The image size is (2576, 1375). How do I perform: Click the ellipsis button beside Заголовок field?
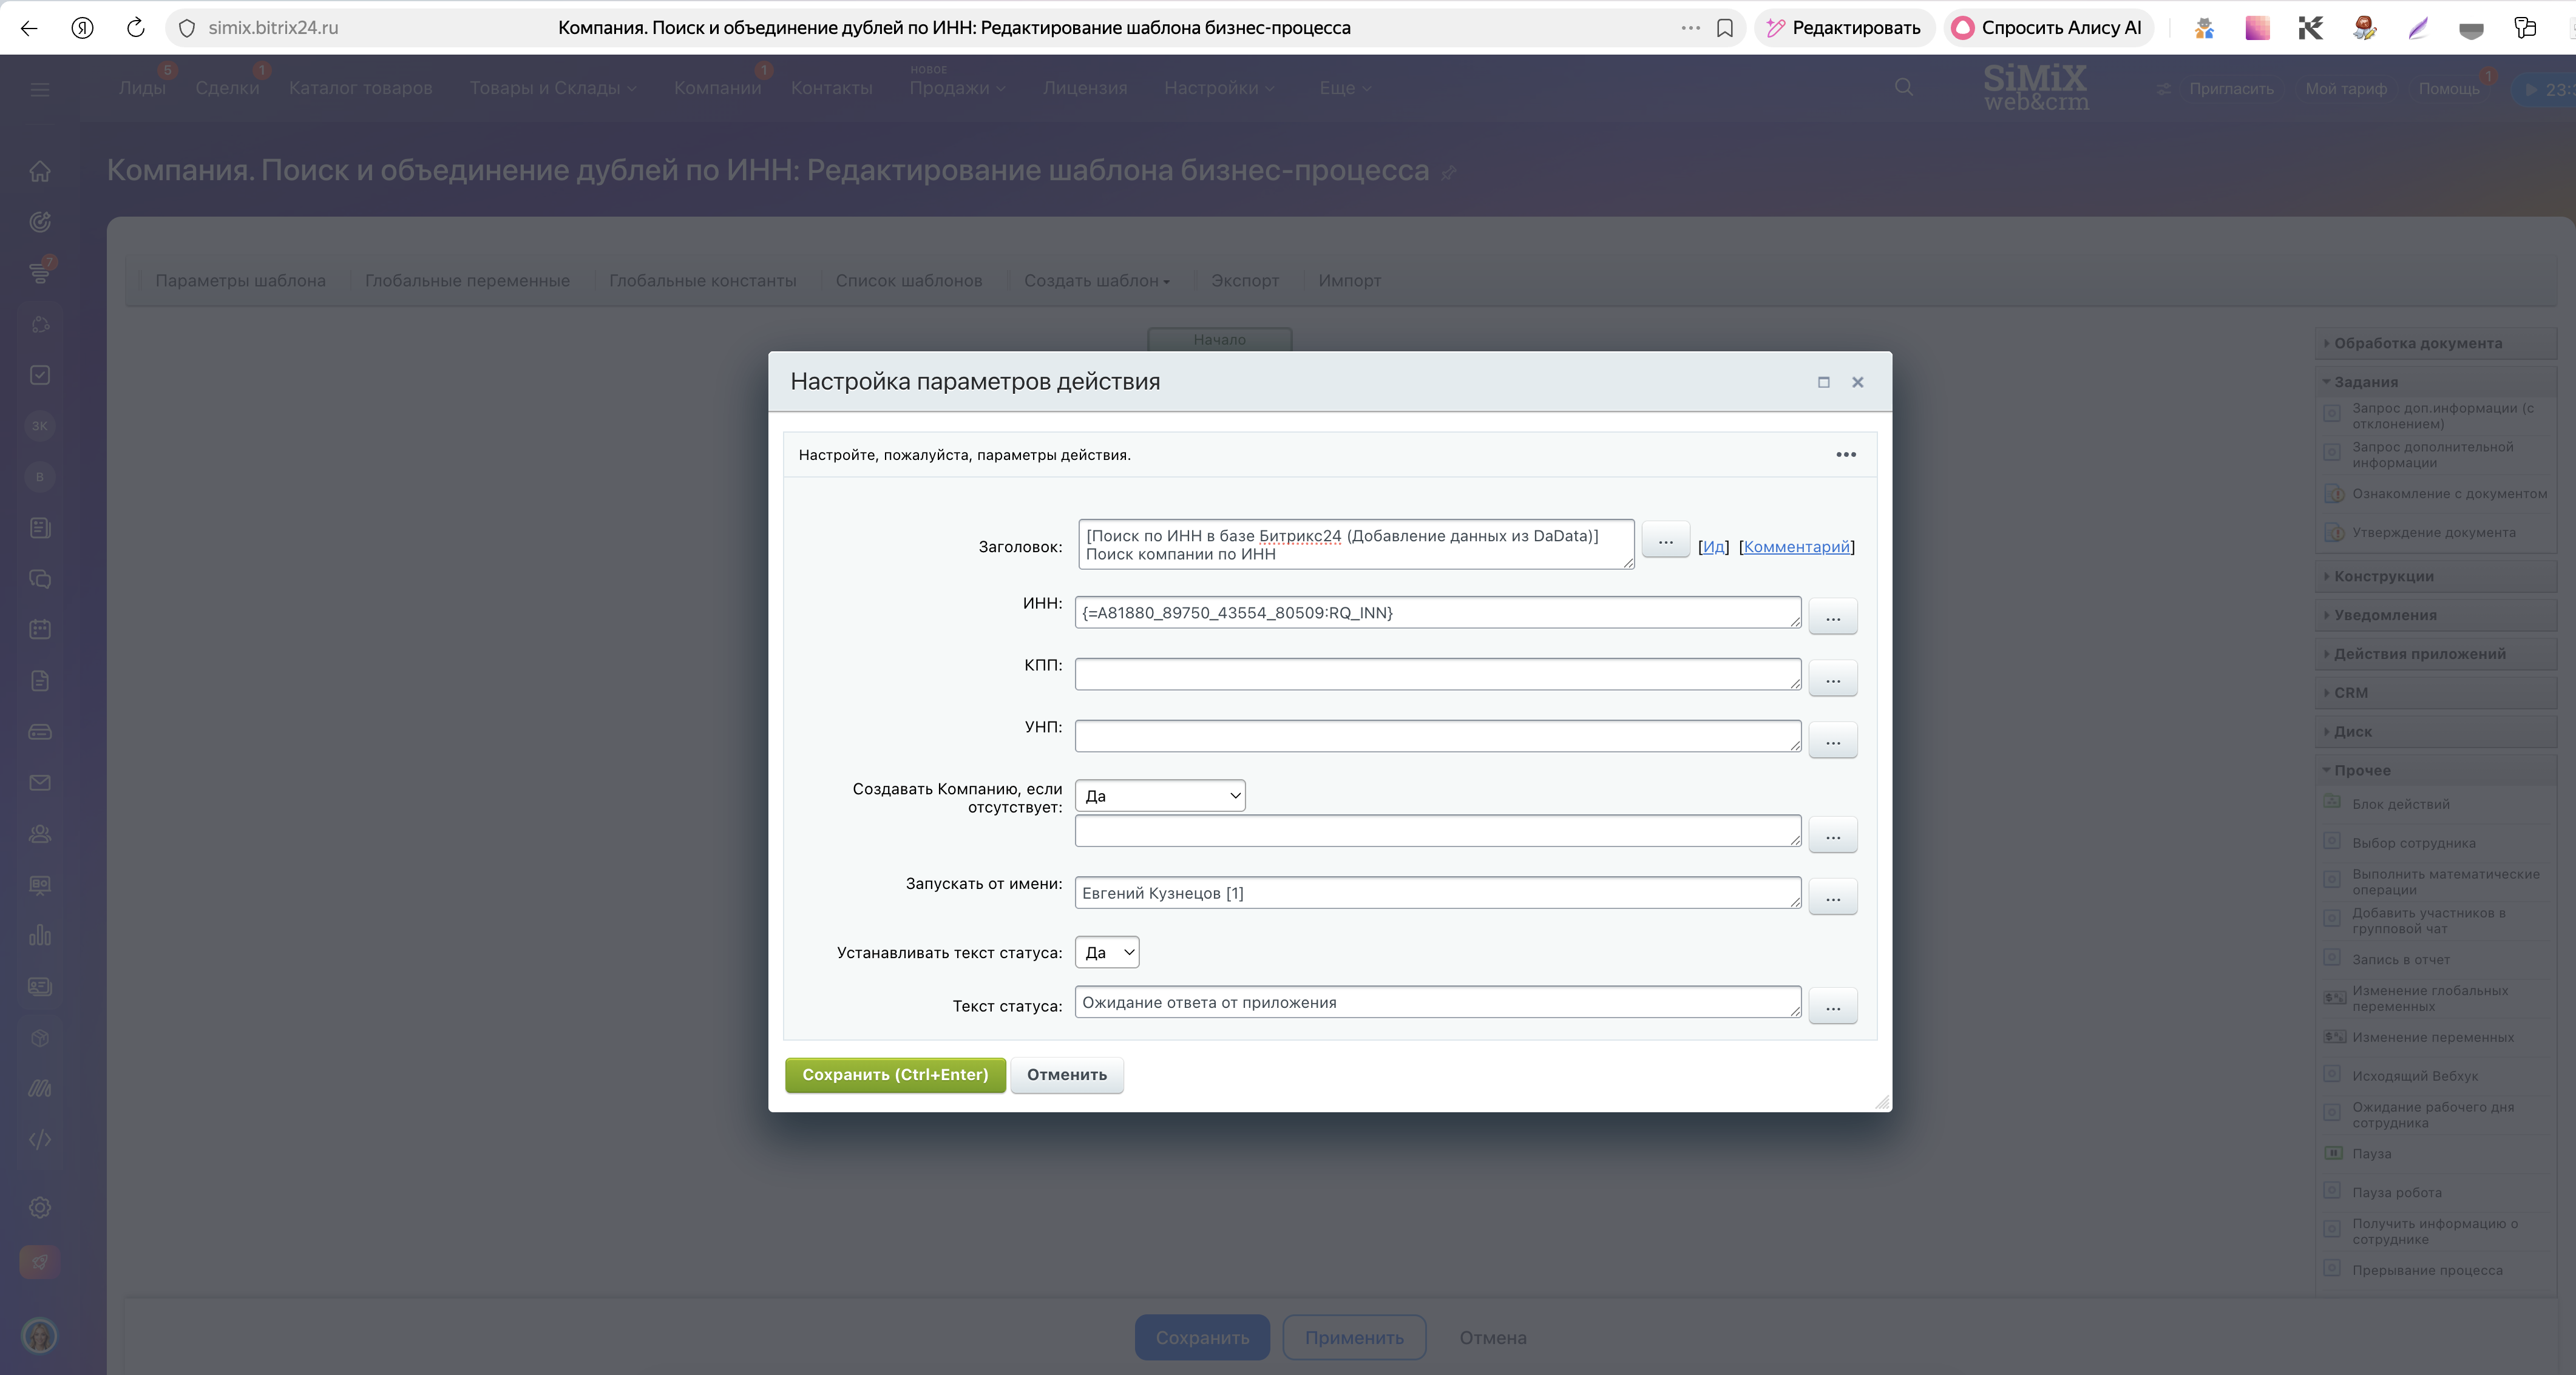coord(1665,540)
